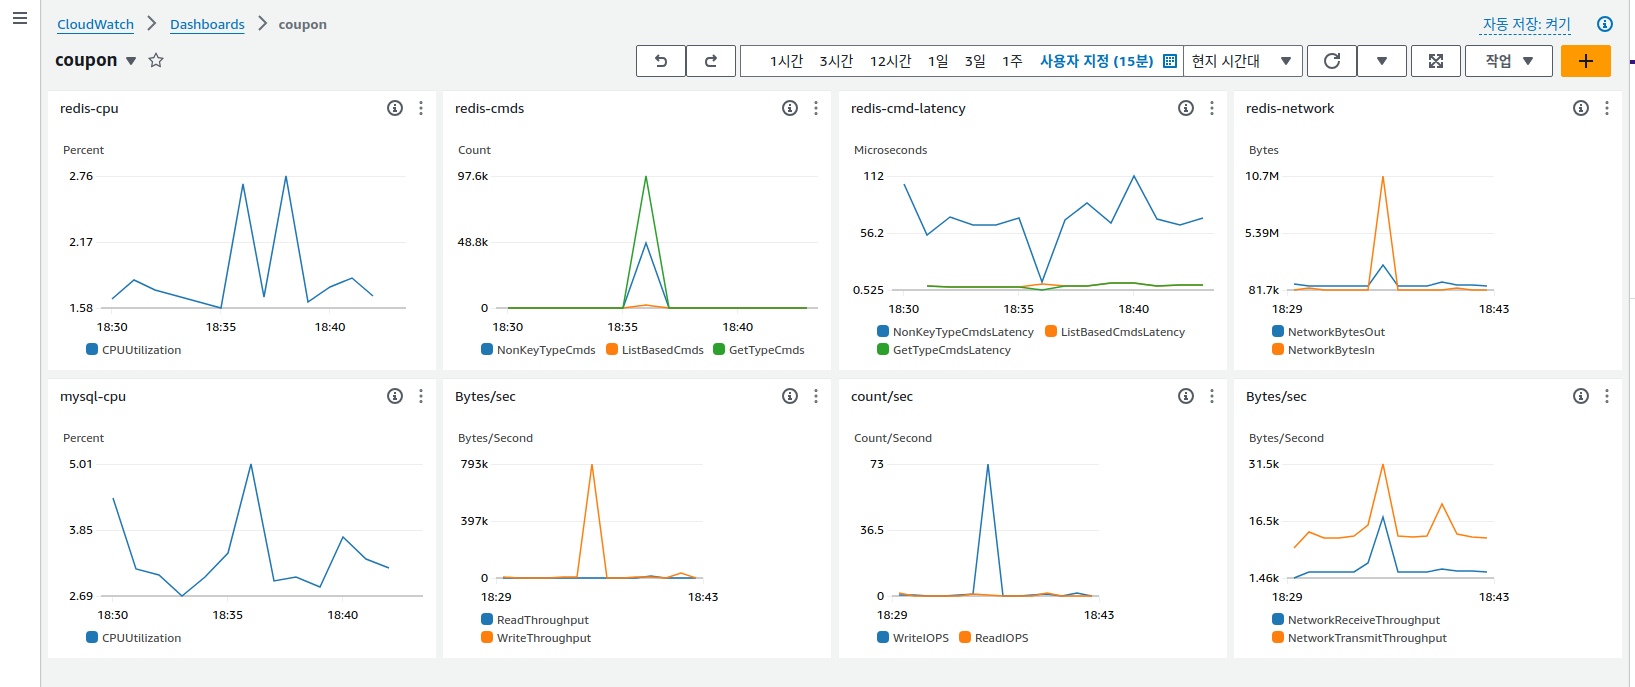Favorite the coupon dashboard with the star
The width and height of the screenshot is (1635, 687).
coord(156,60)
